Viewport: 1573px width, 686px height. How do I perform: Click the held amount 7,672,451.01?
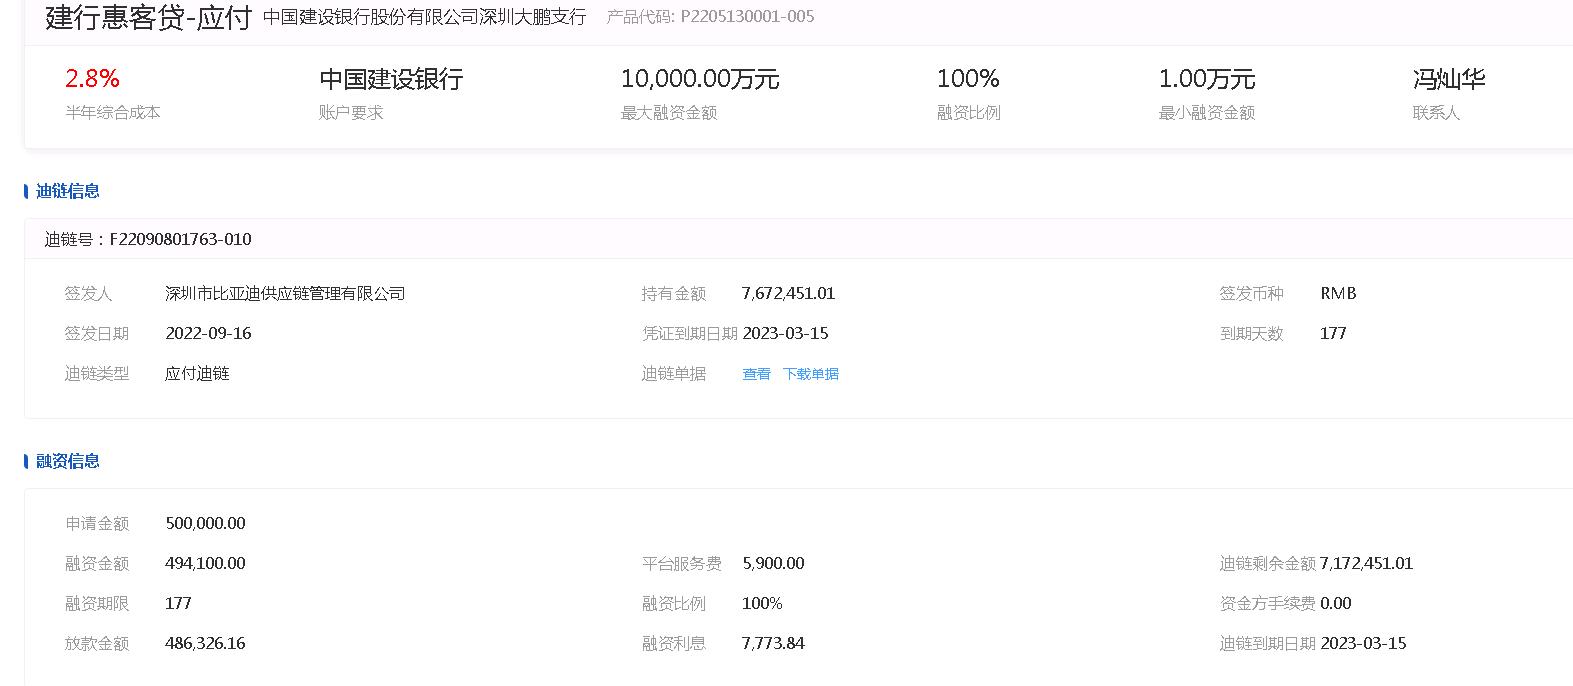788,294
